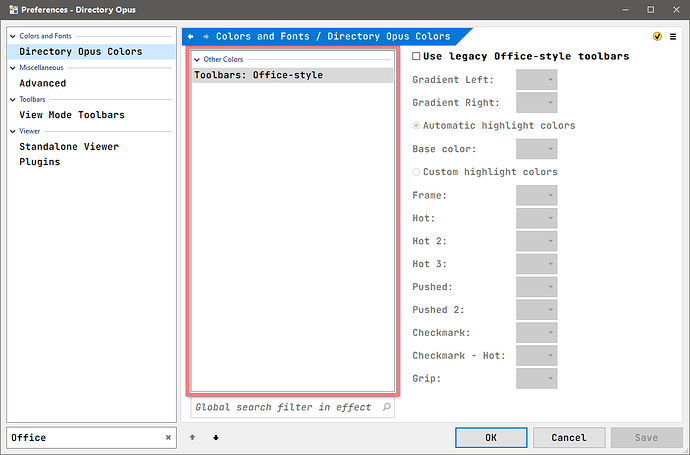Open the Pushed color dropdown
690x455 pixels.
pos(536,287)
